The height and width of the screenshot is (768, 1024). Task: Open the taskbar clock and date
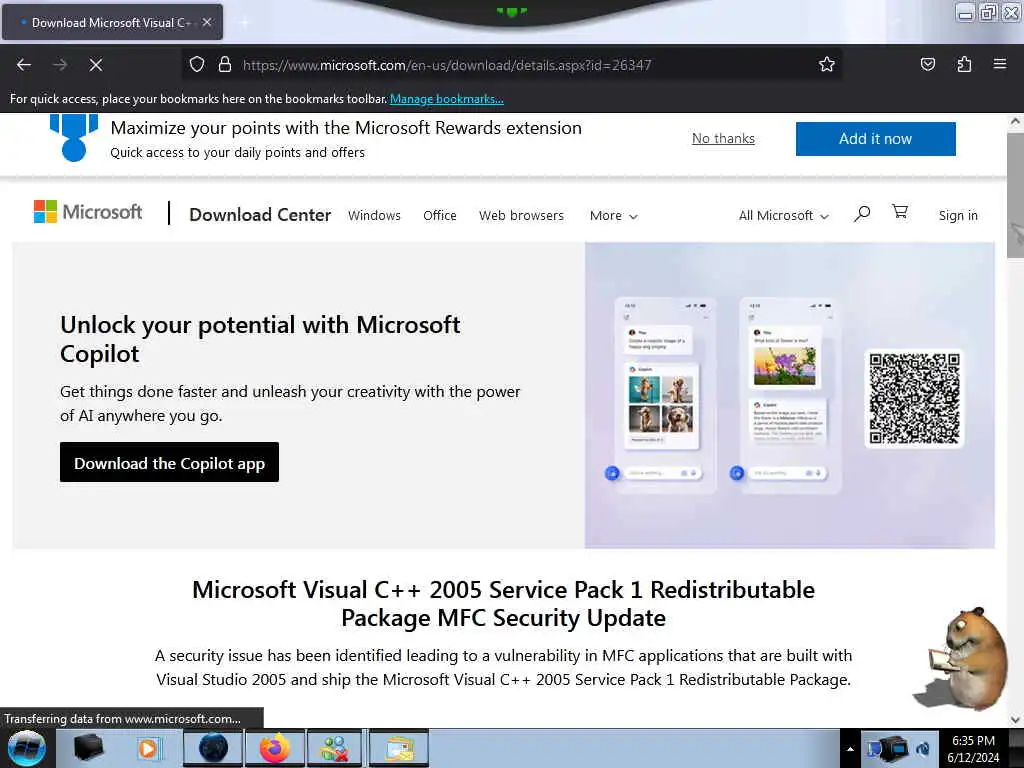tap(973, 749)
